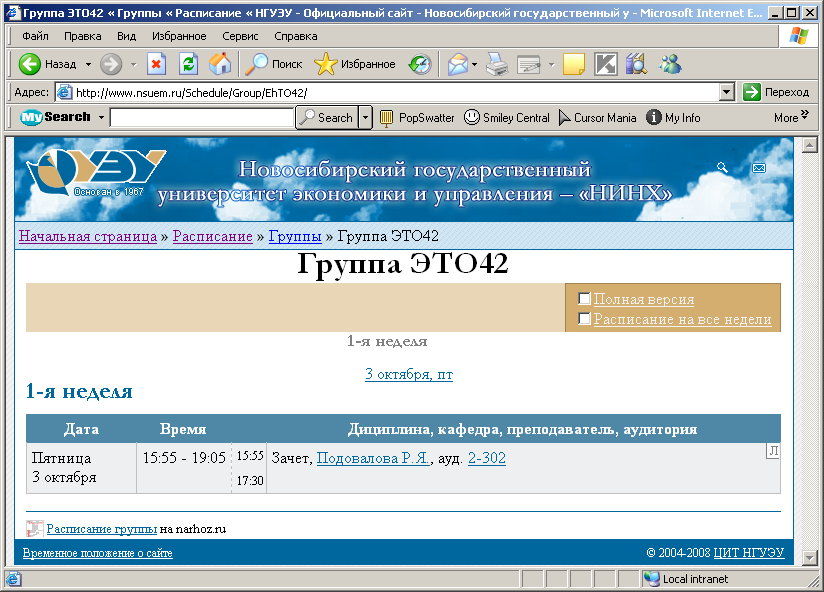Follow the Расписание breadcrumb link

(x=212, y=236)
